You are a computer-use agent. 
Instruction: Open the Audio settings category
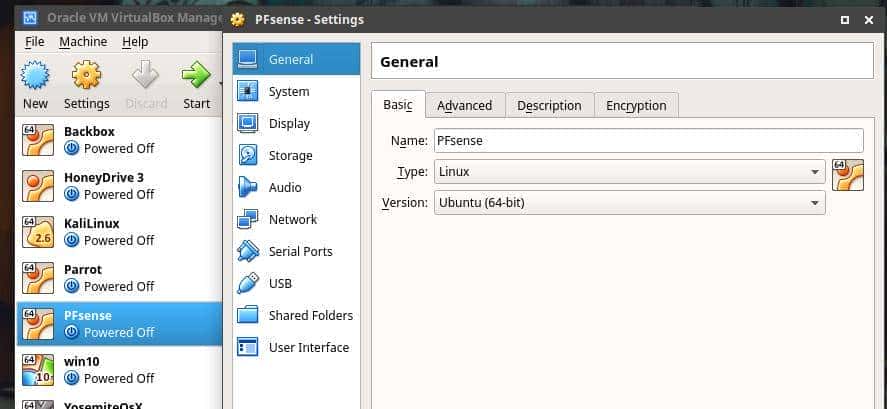pyautogui.click(x=285, y=188)
